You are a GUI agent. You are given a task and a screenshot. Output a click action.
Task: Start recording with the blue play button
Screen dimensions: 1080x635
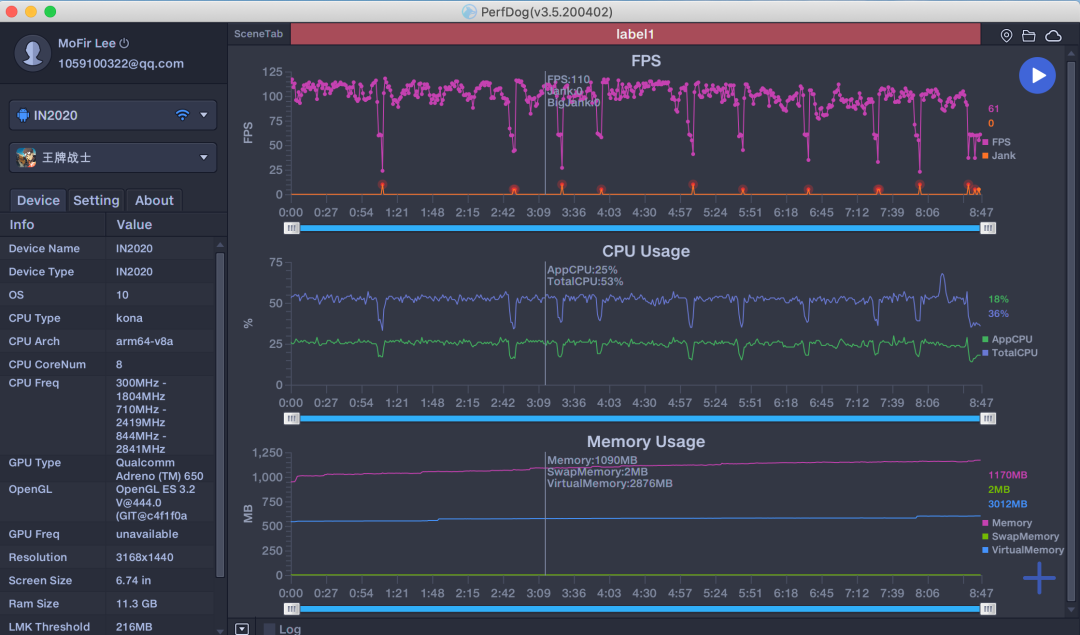coord(1037,76)
